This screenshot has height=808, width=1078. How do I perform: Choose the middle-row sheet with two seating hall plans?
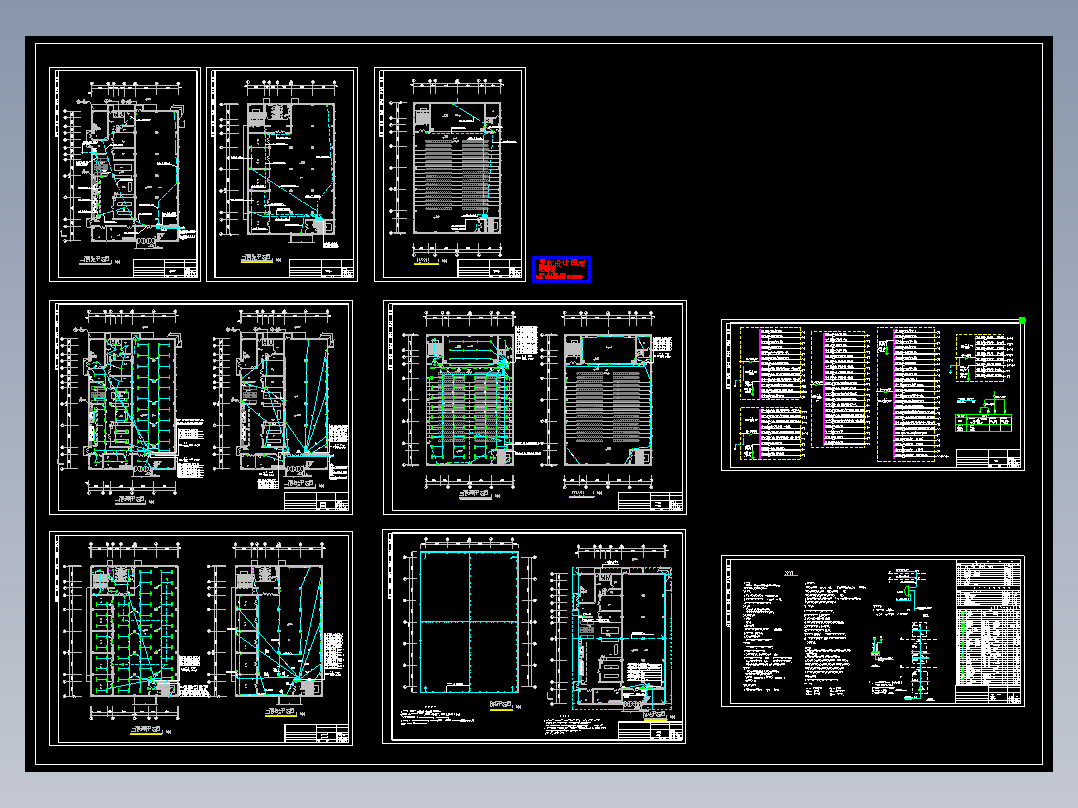[x=535, y=407]
